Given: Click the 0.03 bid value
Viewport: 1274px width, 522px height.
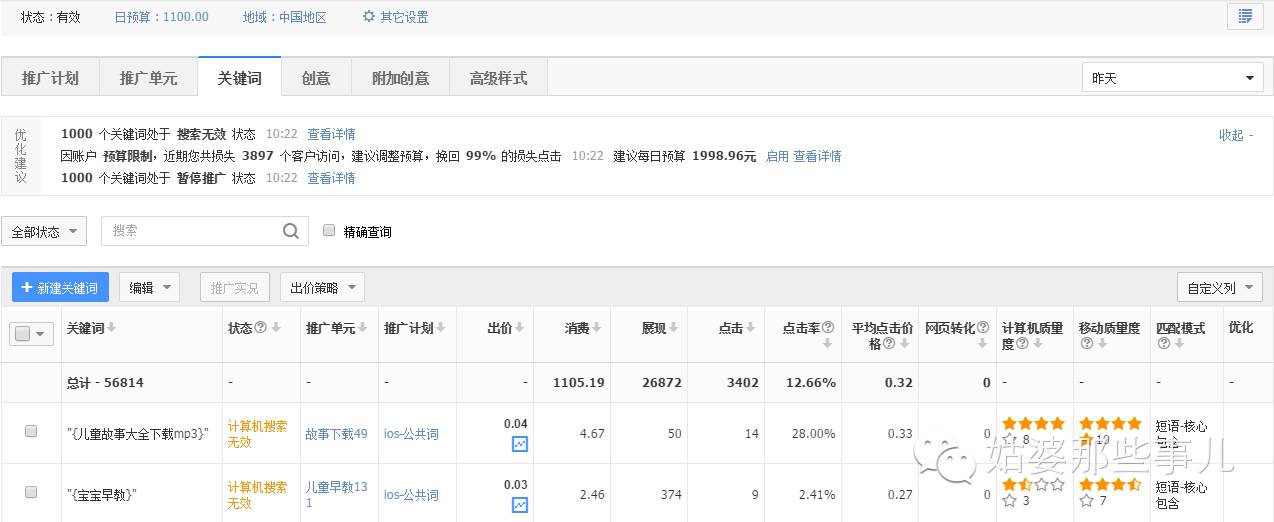Looking at the screenshot, I should point(516,485).
